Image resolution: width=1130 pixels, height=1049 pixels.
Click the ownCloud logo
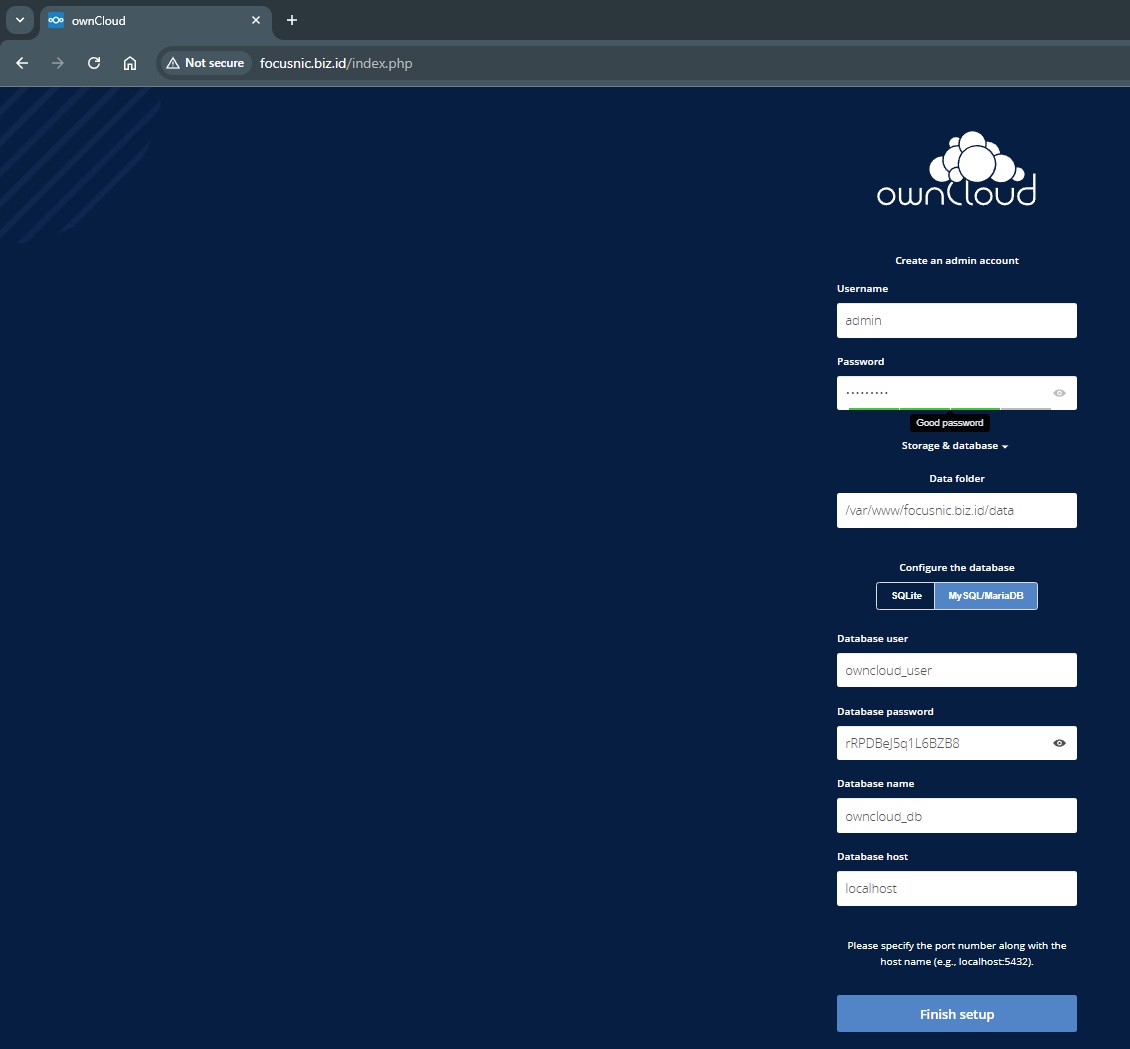tap(956, 170)
